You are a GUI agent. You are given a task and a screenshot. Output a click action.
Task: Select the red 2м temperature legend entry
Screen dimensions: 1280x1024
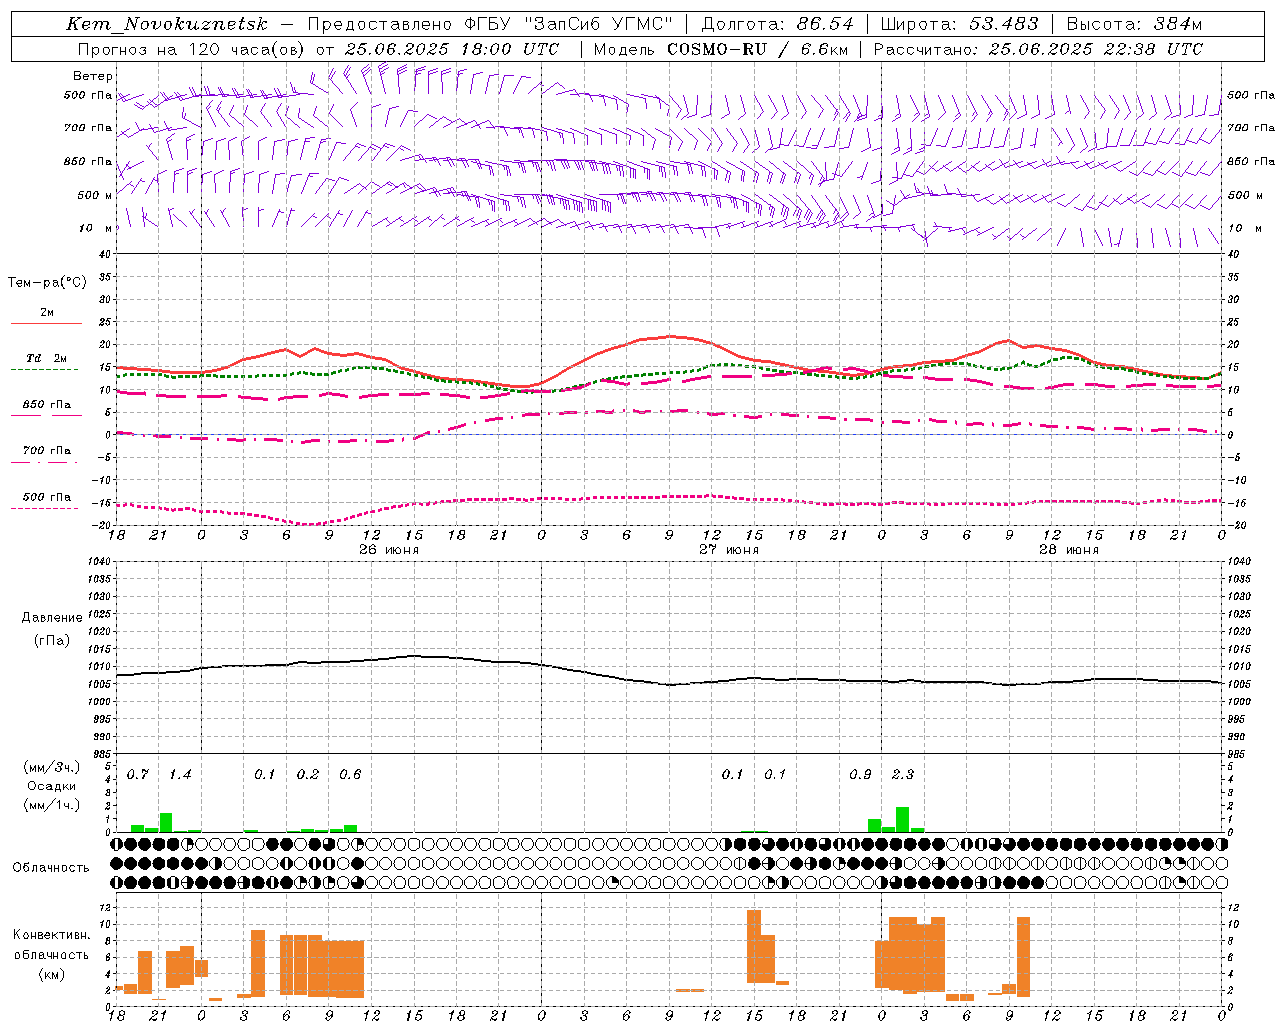point(46,316)
